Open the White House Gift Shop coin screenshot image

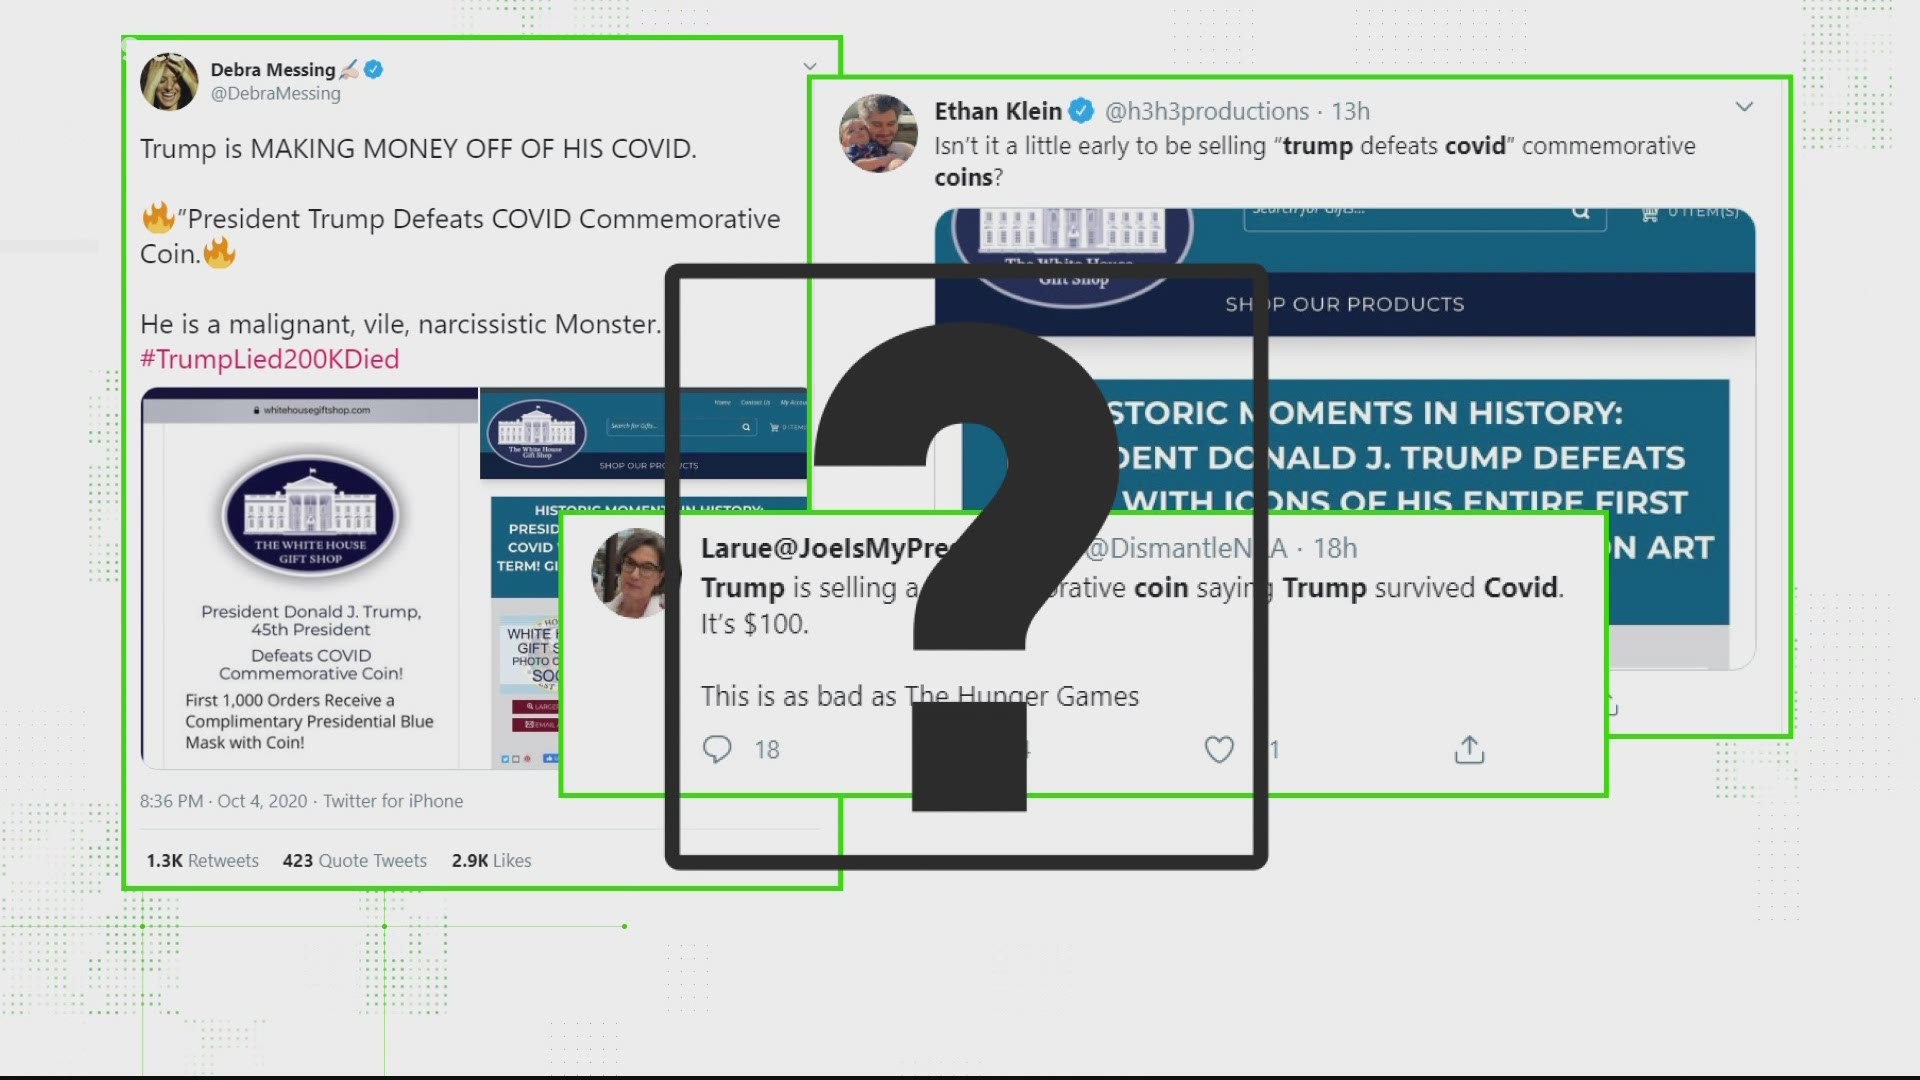310,578
